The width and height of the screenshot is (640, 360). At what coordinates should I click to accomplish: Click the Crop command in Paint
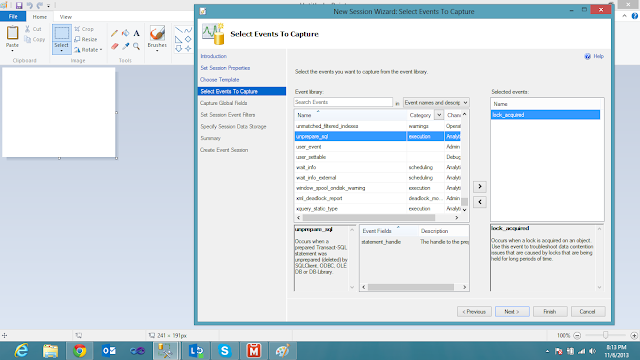point(84,29)
